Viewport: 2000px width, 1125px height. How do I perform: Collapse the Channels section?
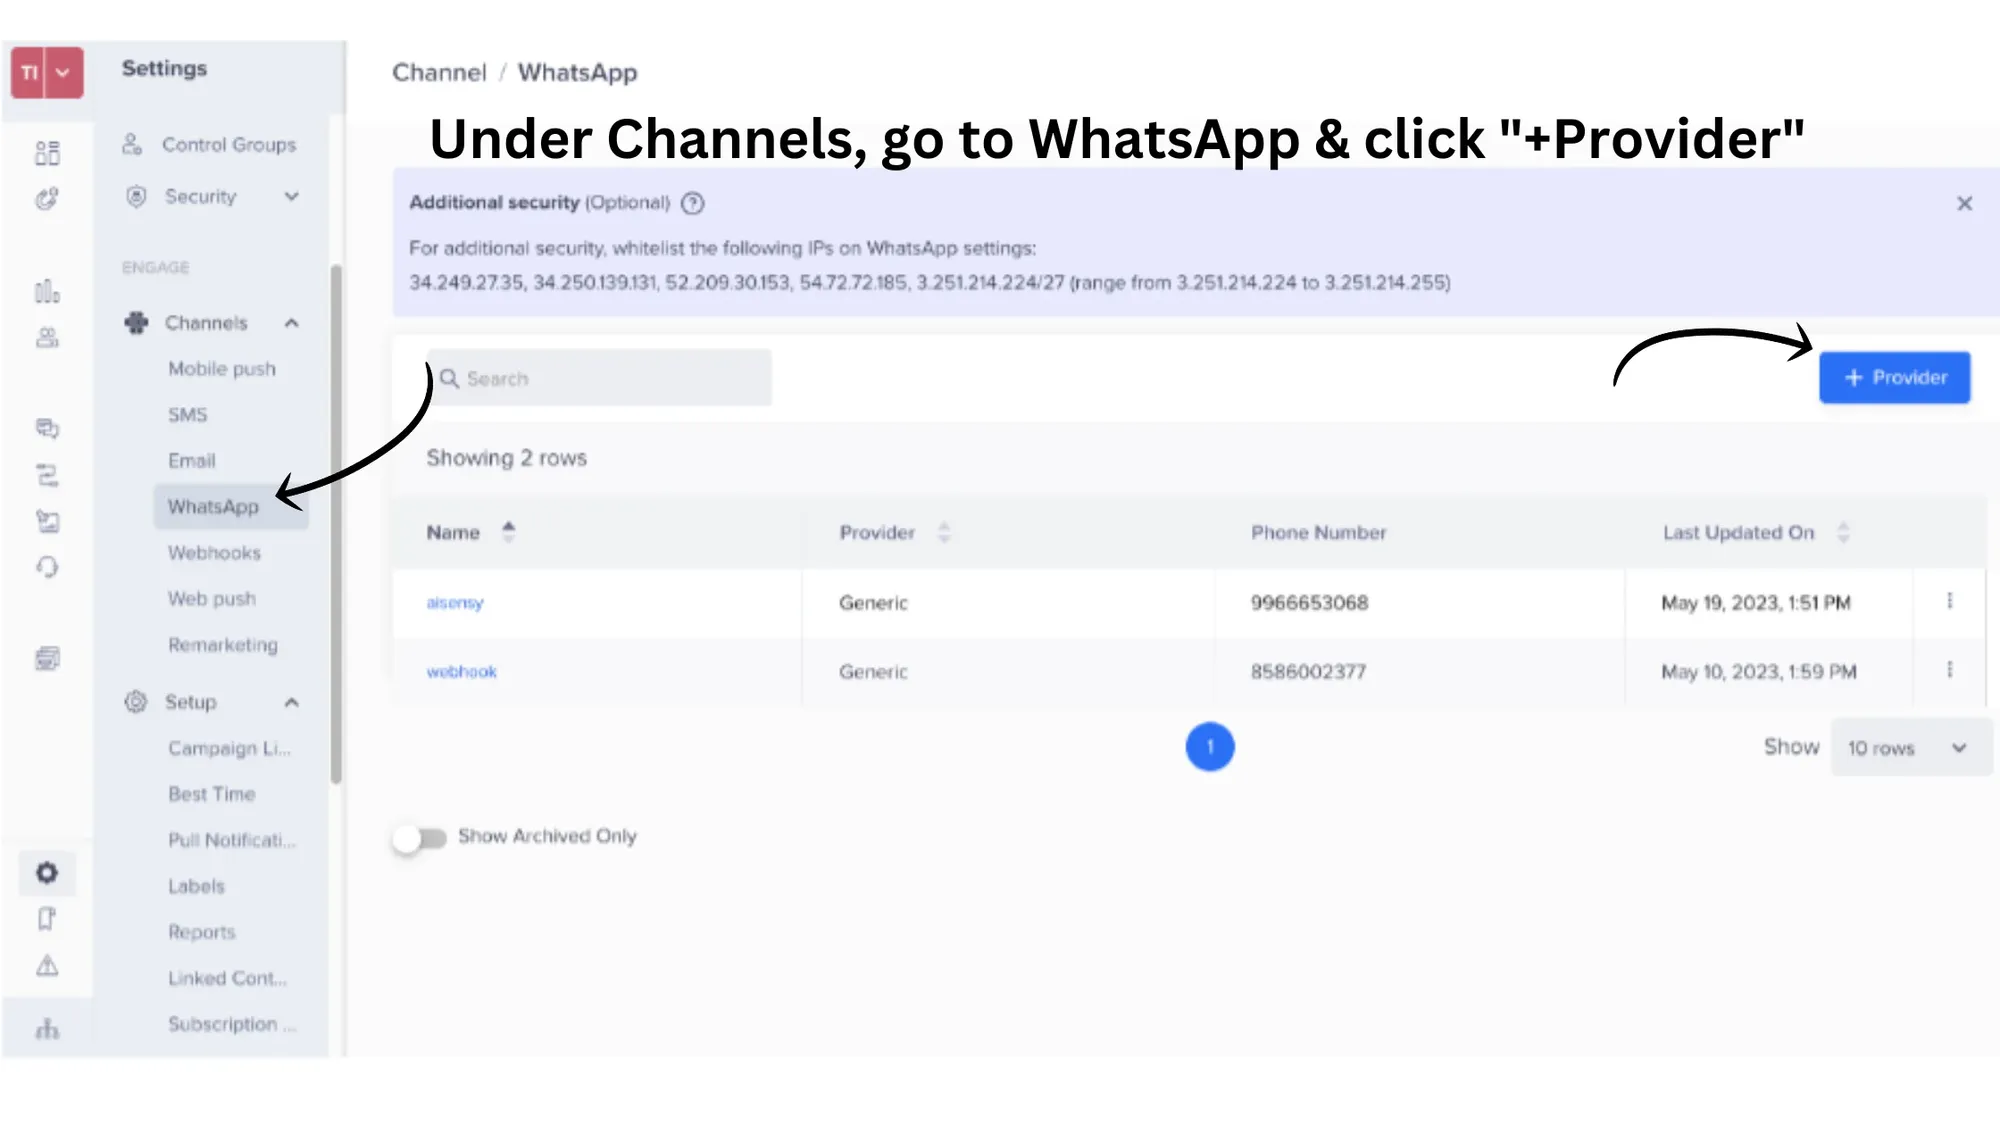click(291, 322)
